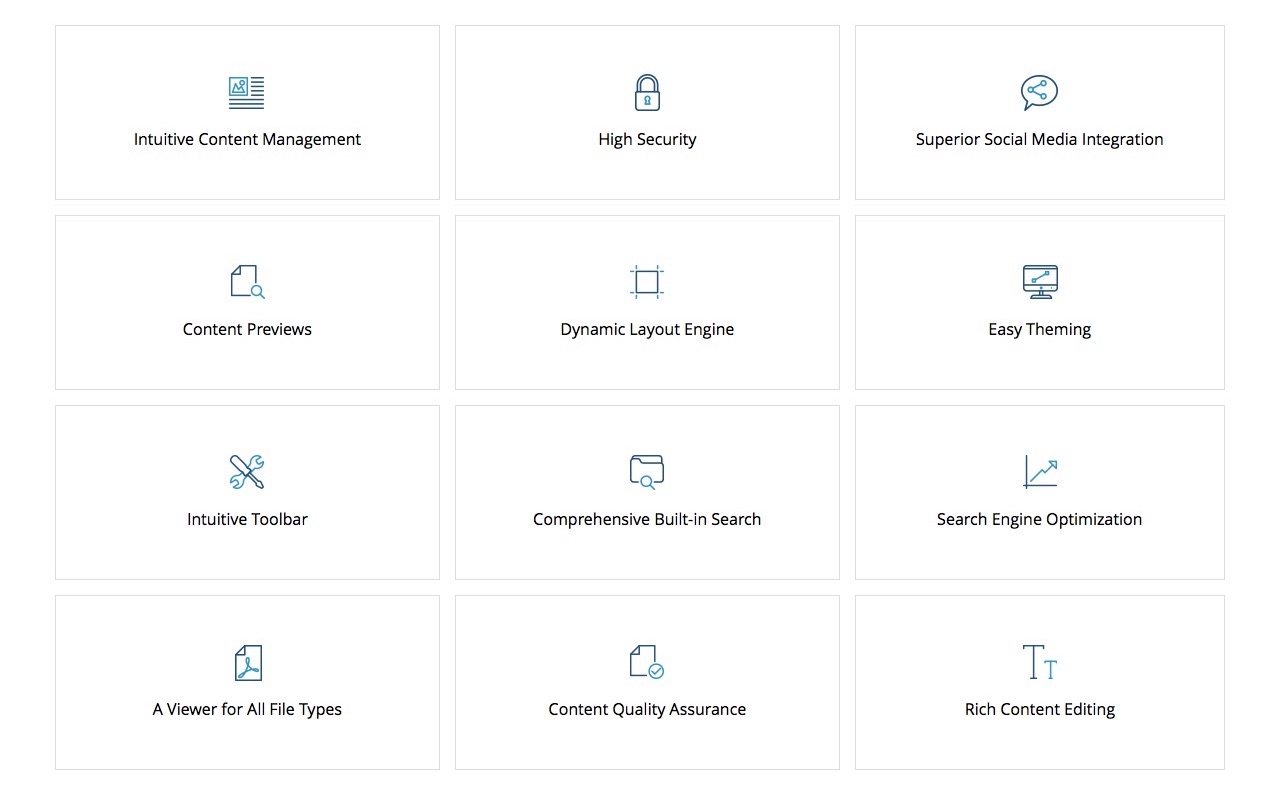1280x789 pixels.
Task: Click the Comprehensive Built-in Search label
Action: pos(647,520)
